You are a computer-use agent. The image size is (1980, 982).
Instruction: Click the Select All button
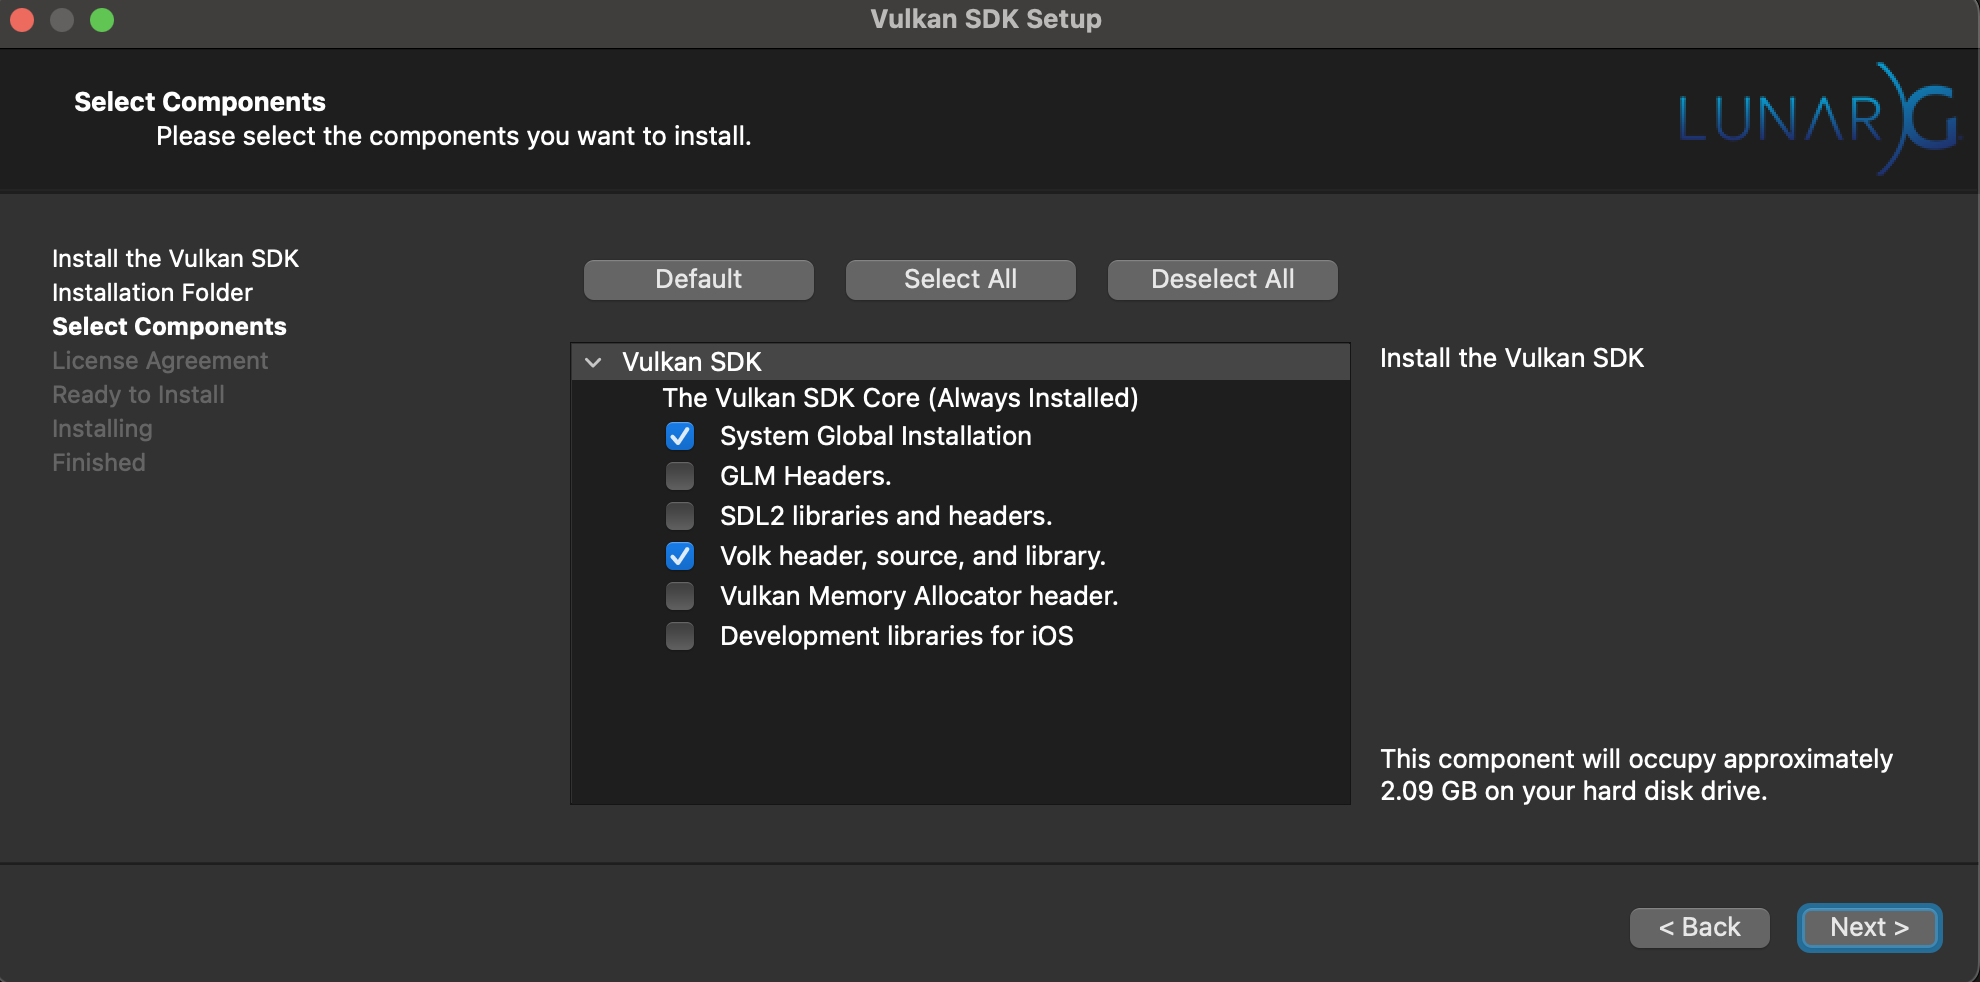pos(960,279)
